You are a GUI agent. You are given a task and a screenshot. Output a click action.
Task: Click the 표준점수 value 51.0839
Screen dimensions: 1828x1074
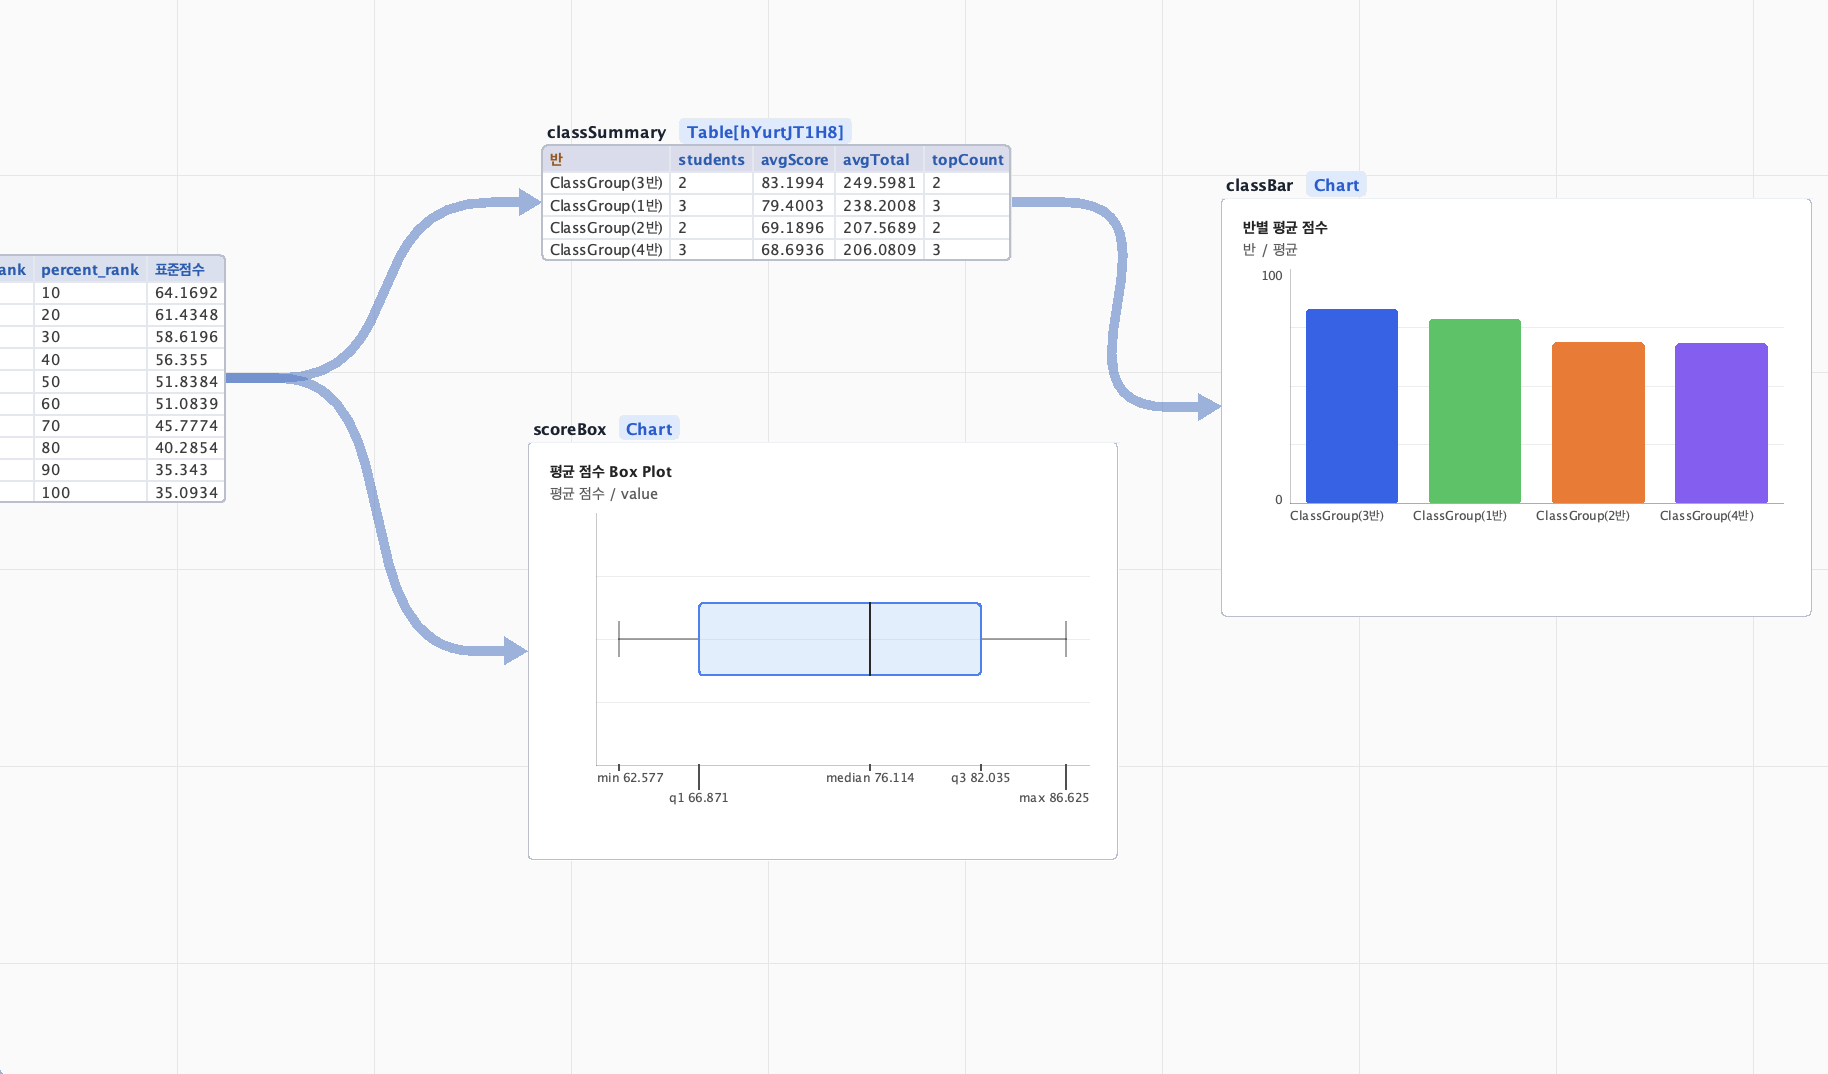[186, 404]
